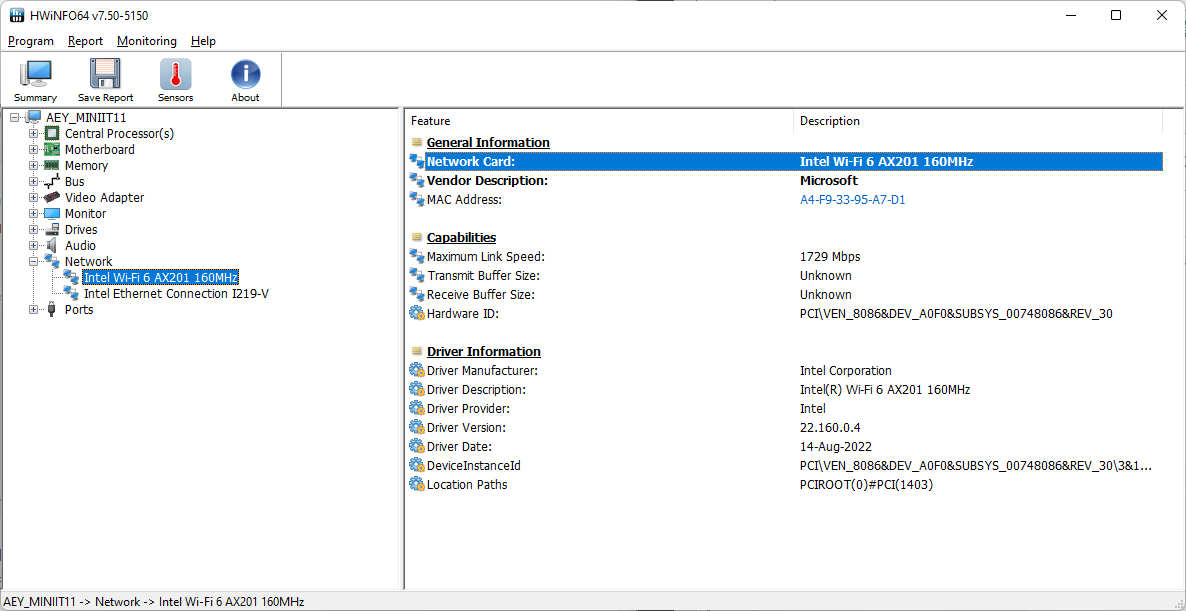Click the icon beside Driver Manufacturer
Viewport: 1186px width, 611px height.
tap(417, 371)
